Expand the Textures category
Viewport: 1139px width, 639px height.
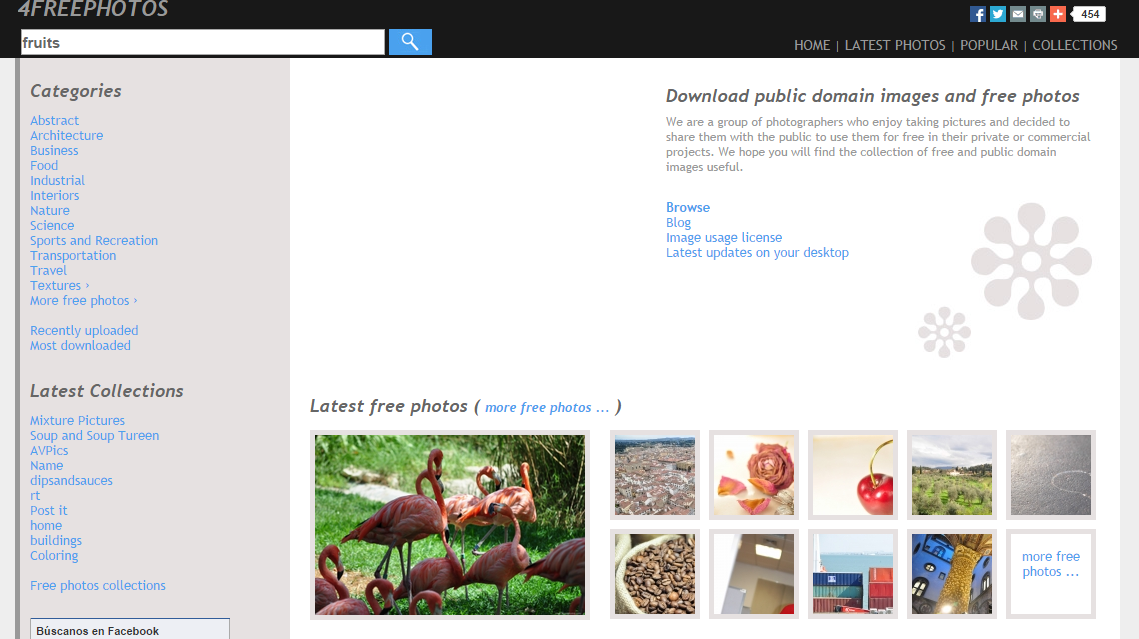59,286
